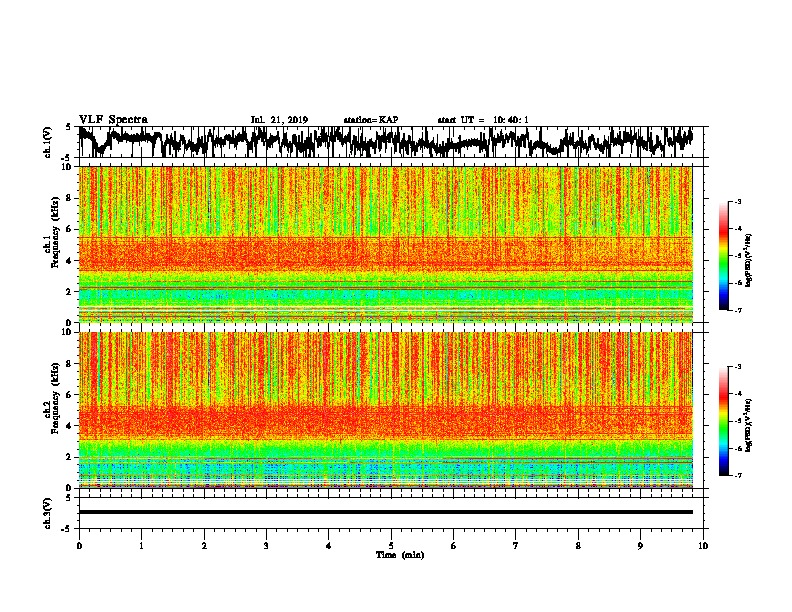
Task: Click time axis tick label '10'
Action: click(703, 546)
